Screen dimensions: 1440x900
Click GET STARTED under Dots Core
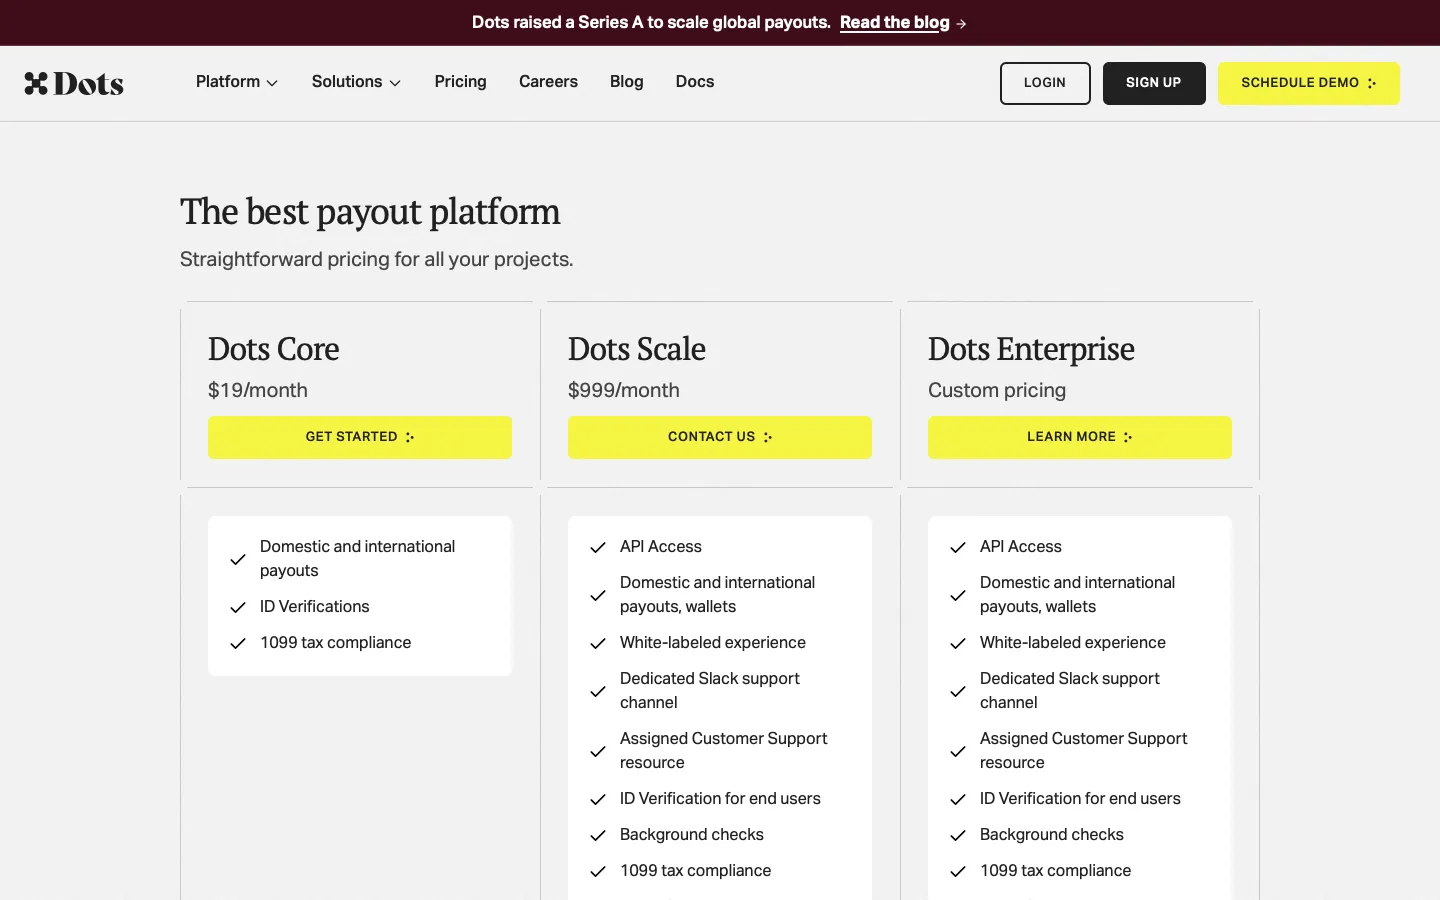pyautogui.click(x=360, y=437)
